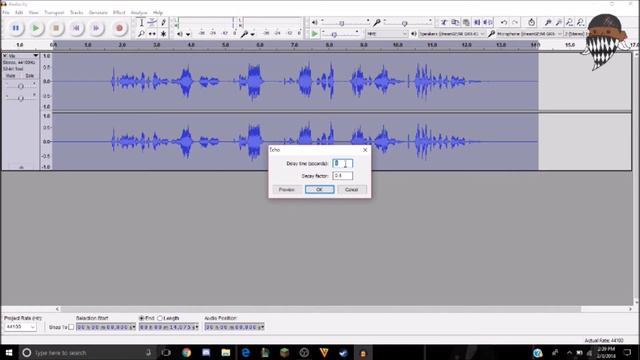Open the Tracks menu
This screenshot has width=640, height=360.
pos(76,13)
